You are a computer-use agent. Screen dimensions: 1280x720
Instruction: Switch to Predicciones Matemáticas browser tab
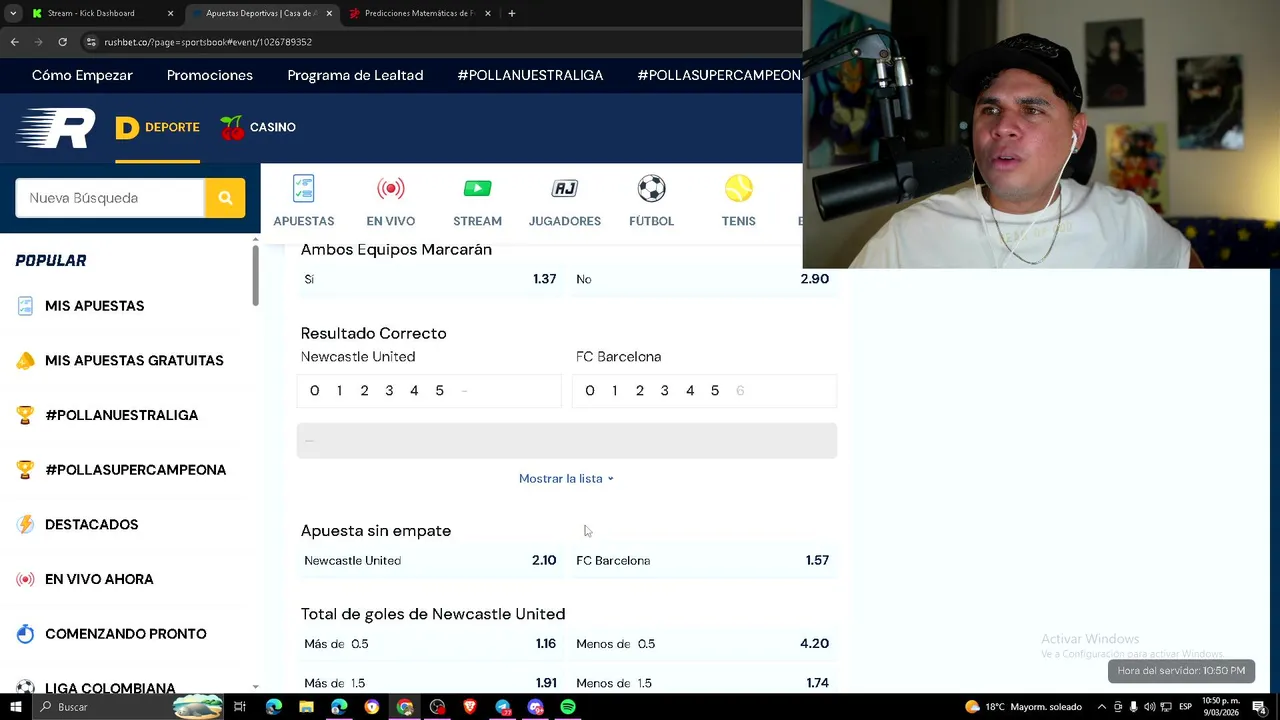(419, 13)
